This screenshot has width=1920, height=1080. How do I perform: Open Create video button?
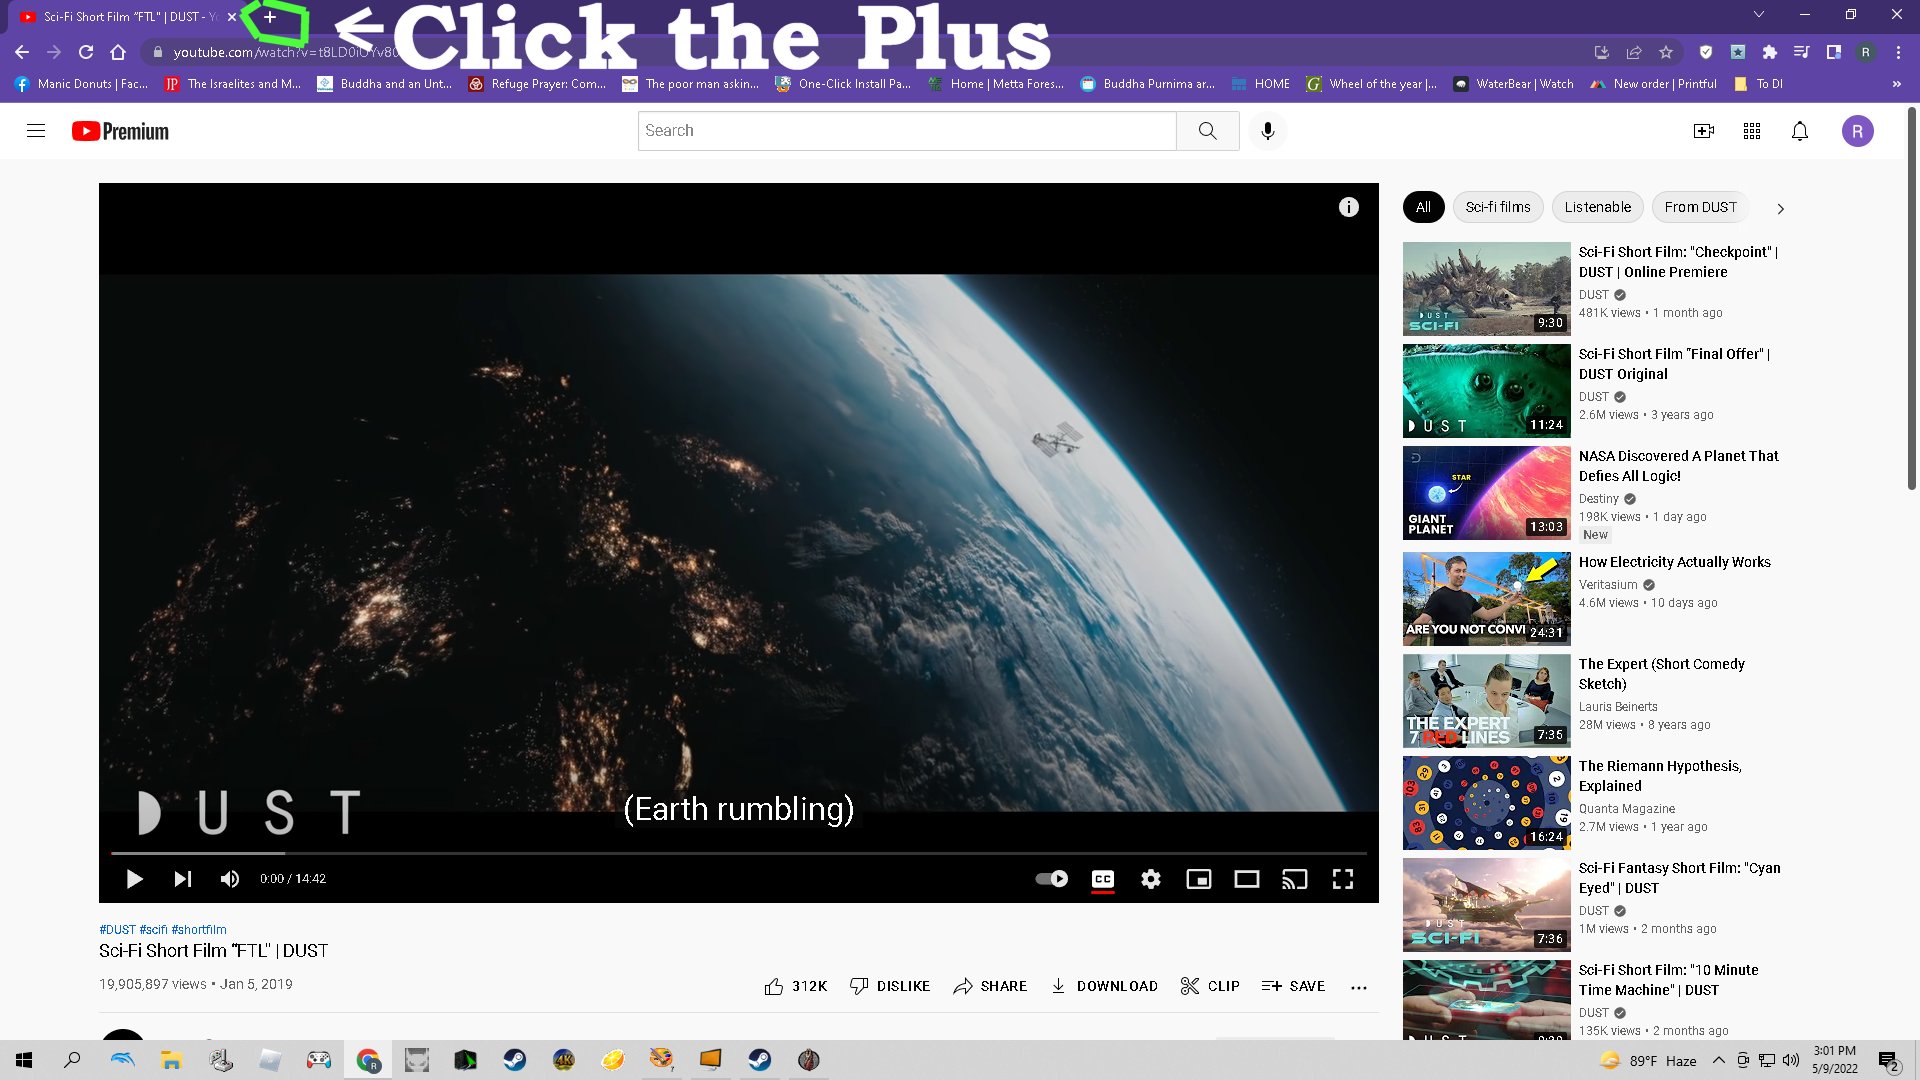coord(1704,131)
